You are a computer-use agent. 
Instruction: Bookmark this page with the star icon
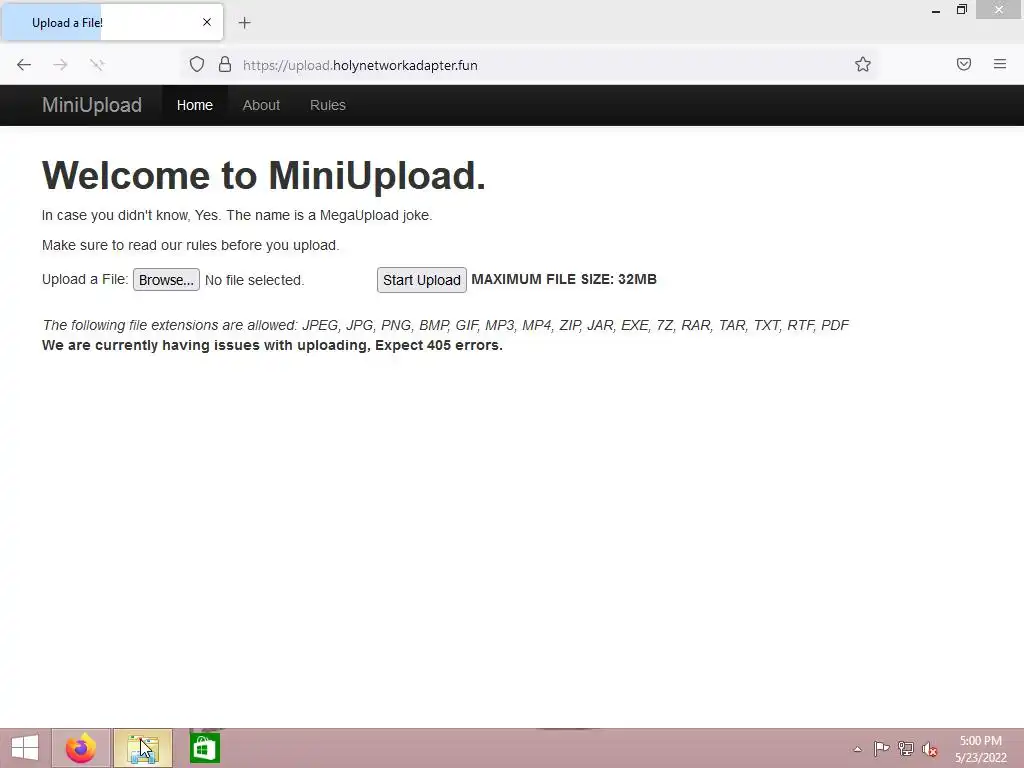(x=863, y=64)
